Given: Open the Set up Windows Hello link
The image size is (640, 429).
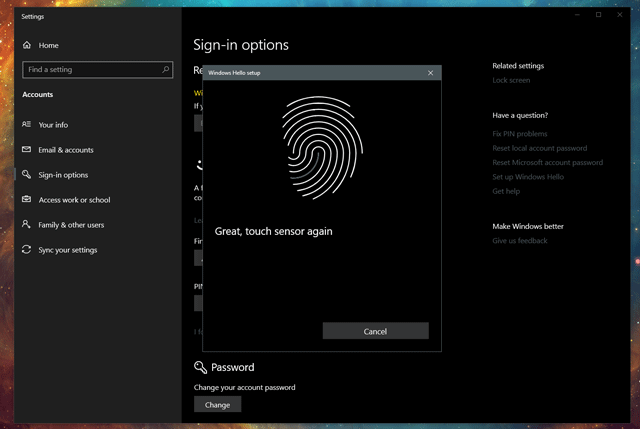Looking at the screenshot, I should tap(528, 177).
